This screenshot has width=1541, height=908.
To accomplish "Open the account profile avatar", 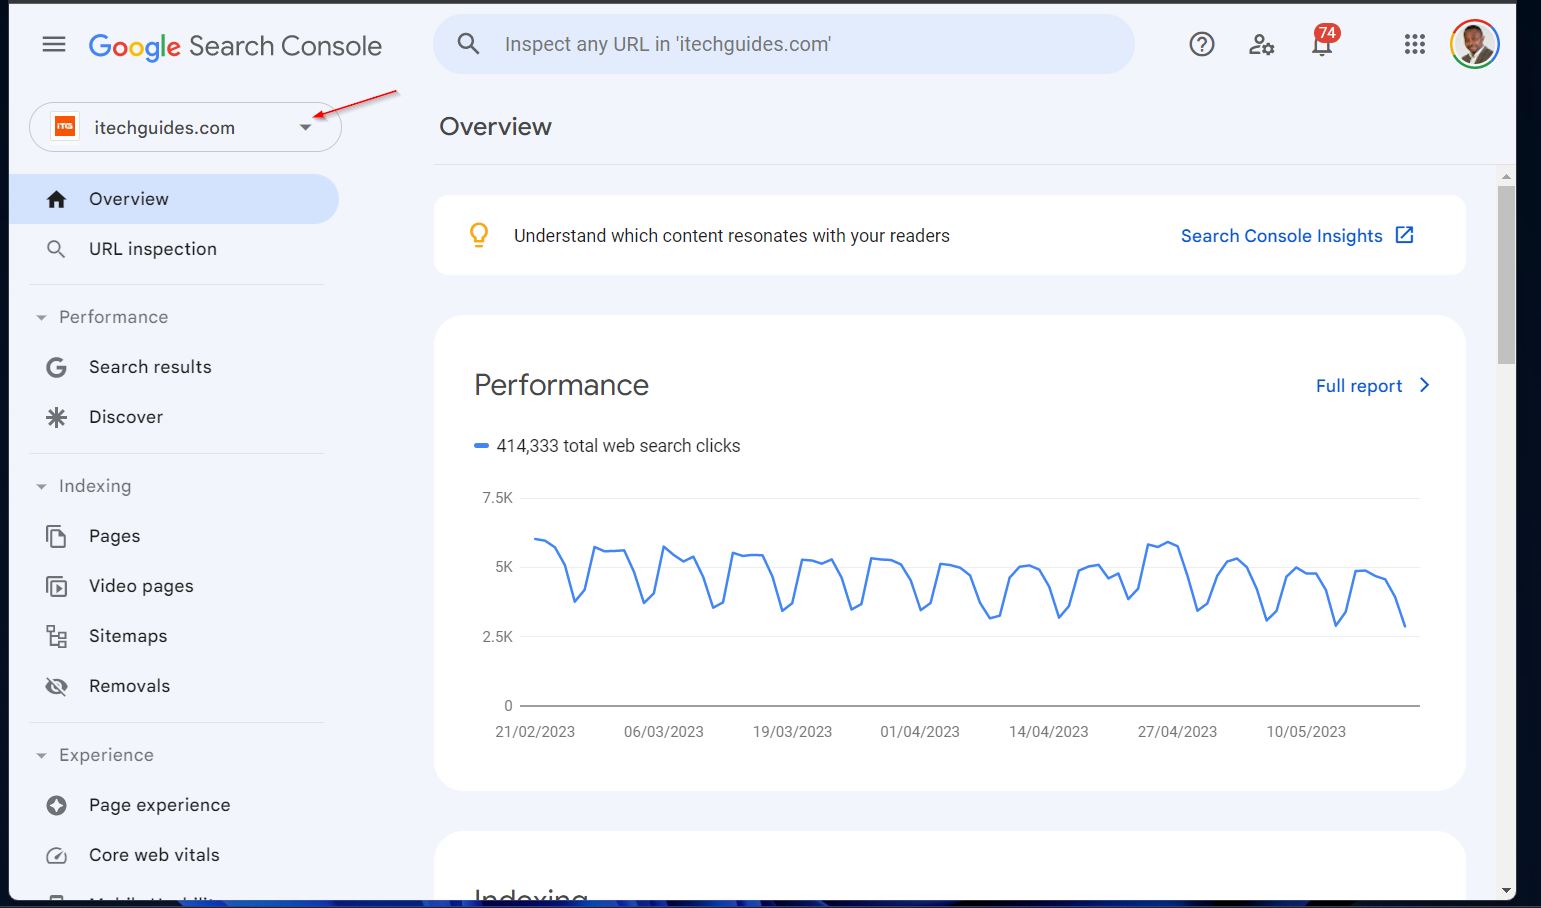I will coord(1475,44).
